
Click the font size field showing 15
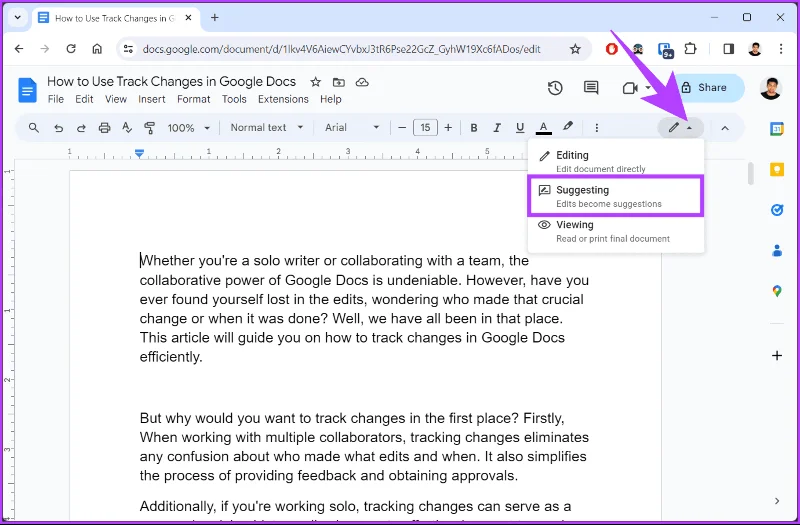click(x=425, y=128)
